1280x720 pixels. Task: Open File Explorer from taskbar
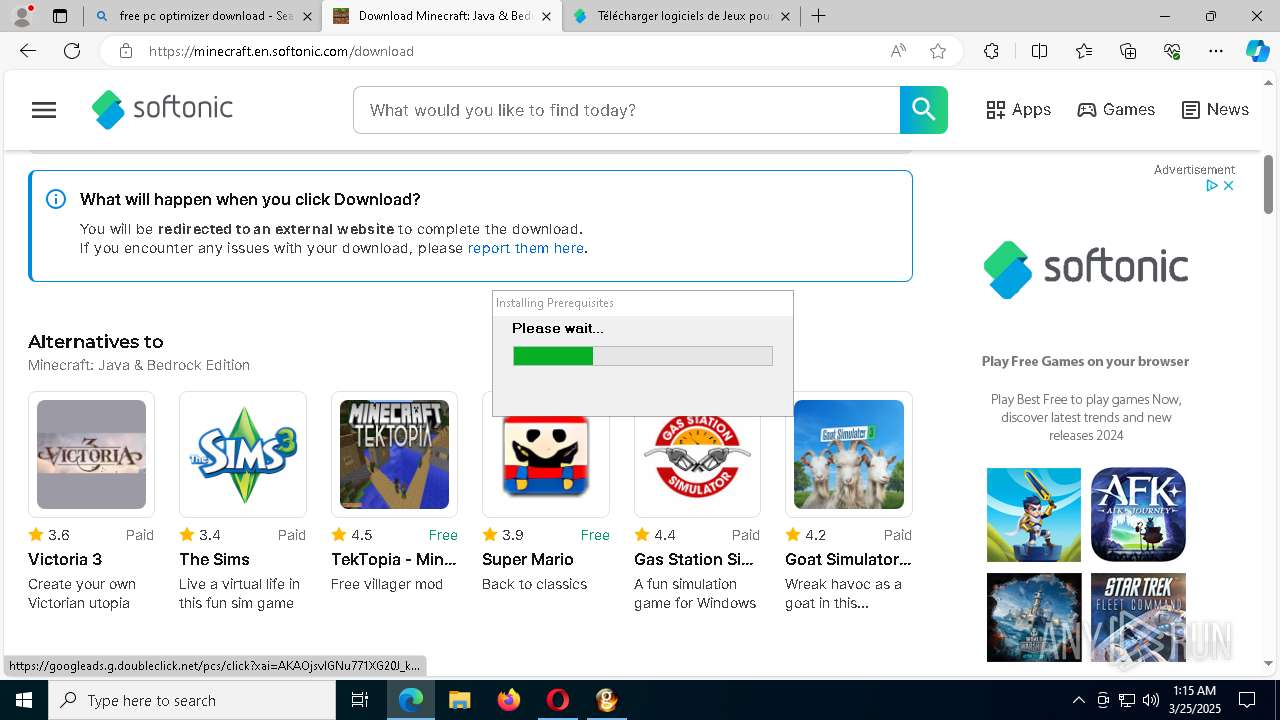tap(459, 700)
